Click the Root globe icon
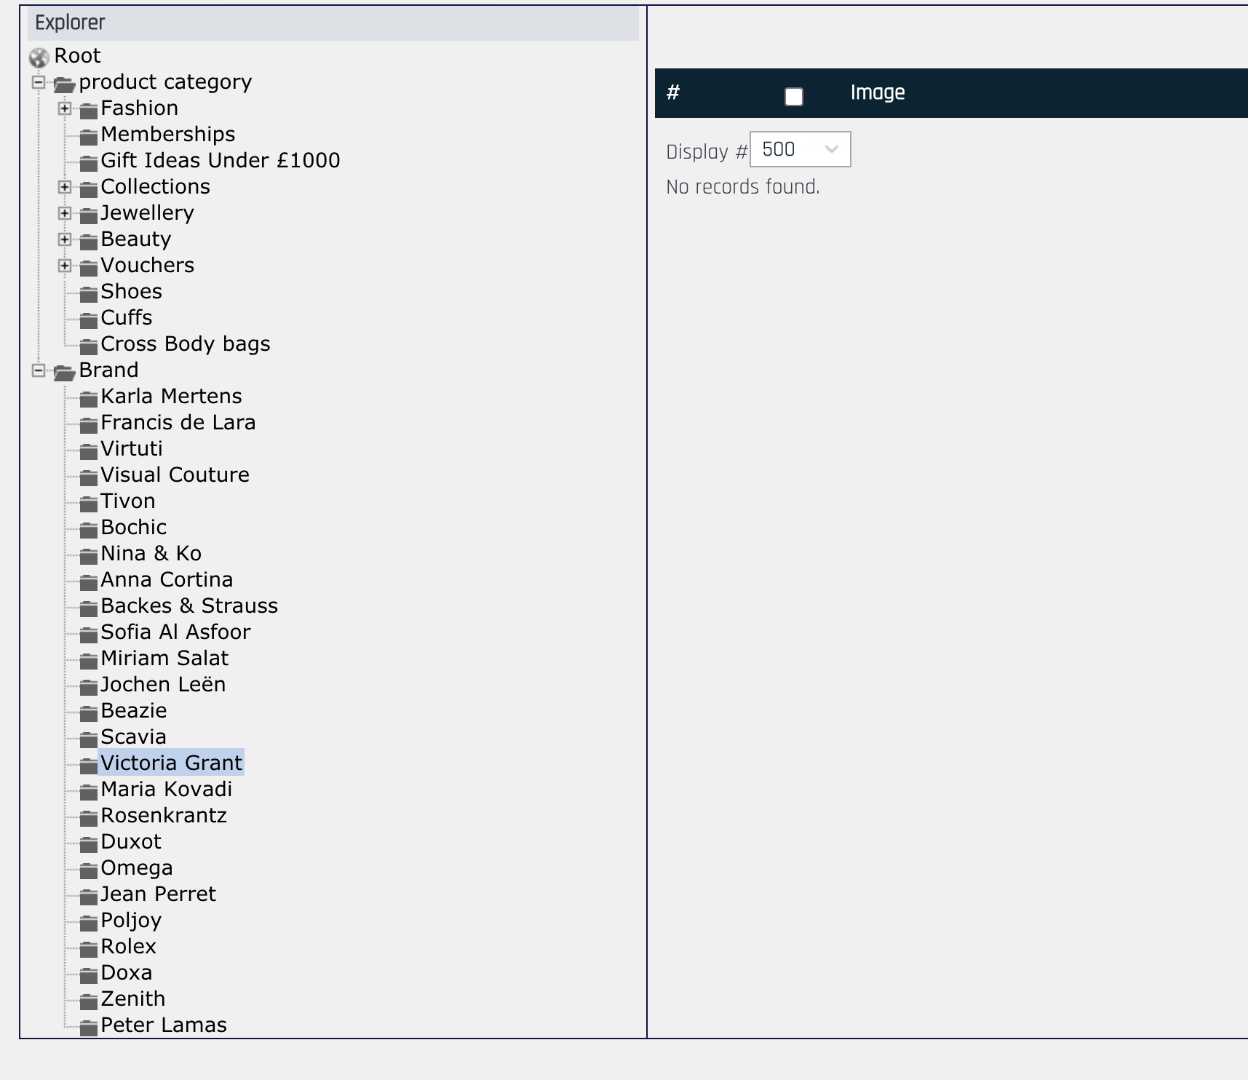The width and height of the screenshot is (1248, 1080). click(x=39, y=58)
